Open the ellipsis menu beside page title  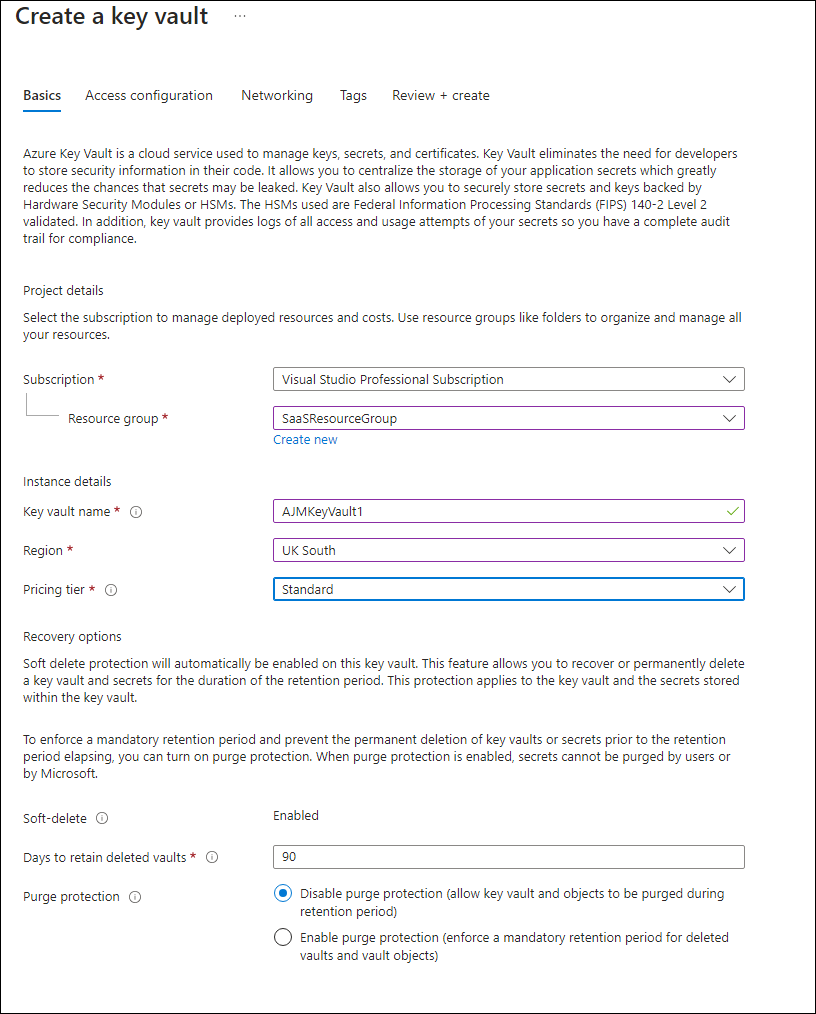(x=240, y=16)
